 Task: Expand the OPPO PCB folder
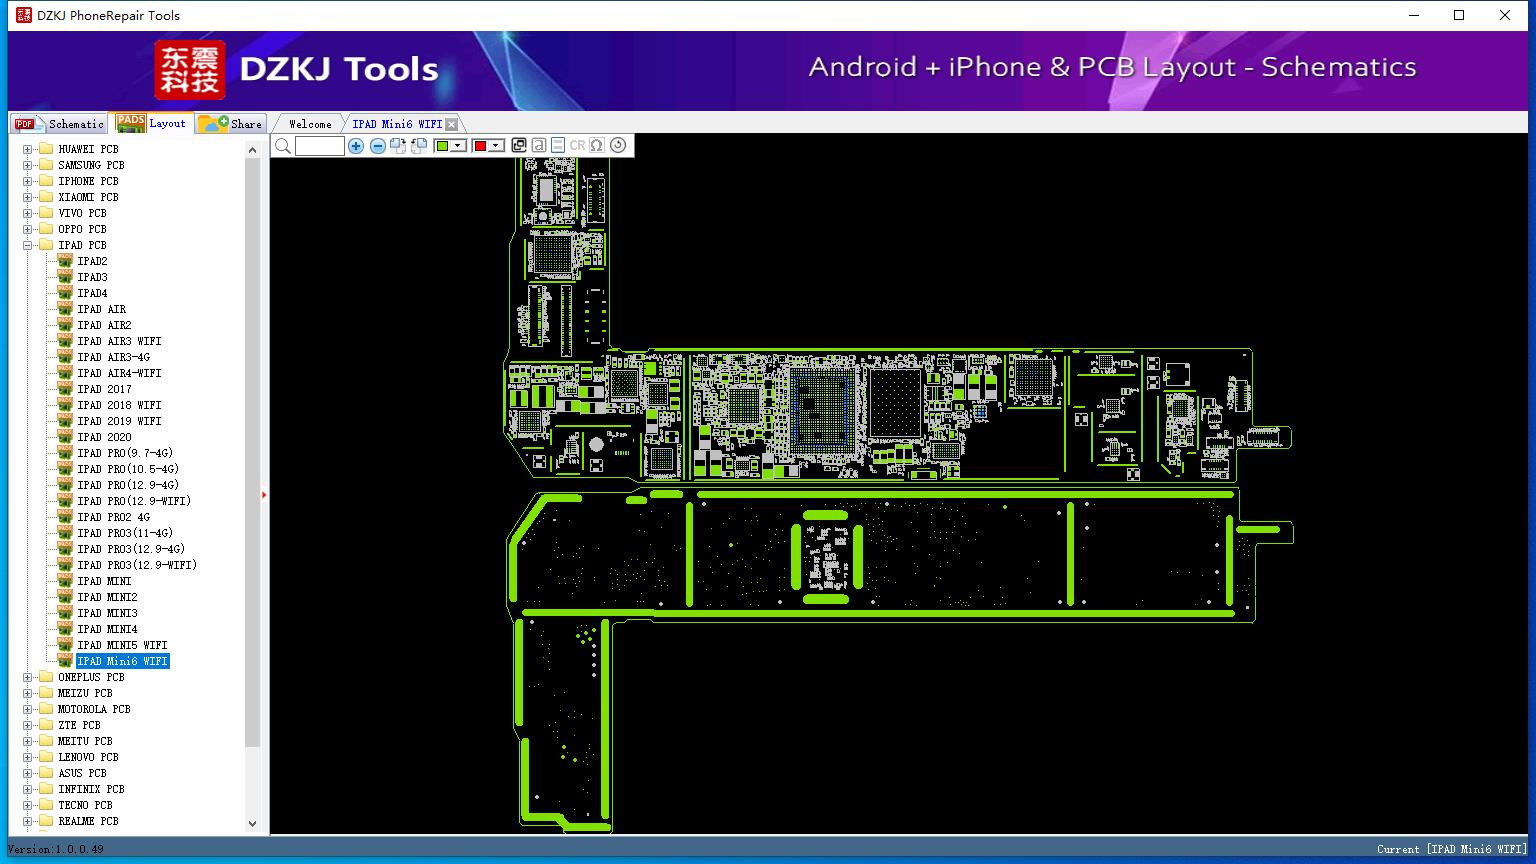pyautogui.click(x=28, y=229)
